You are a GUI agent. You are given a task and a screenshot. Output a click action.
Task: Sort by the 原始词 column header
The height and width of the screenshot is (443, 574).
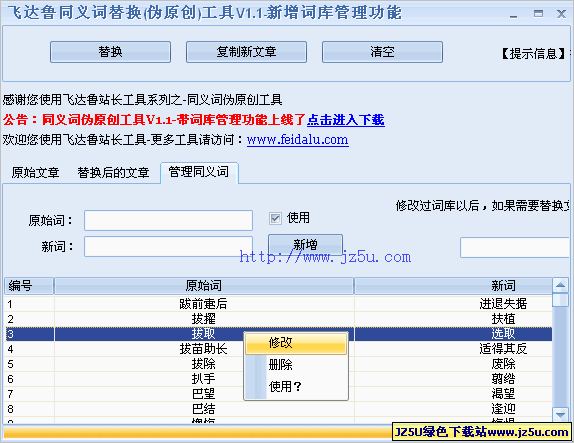coord(204,286)
